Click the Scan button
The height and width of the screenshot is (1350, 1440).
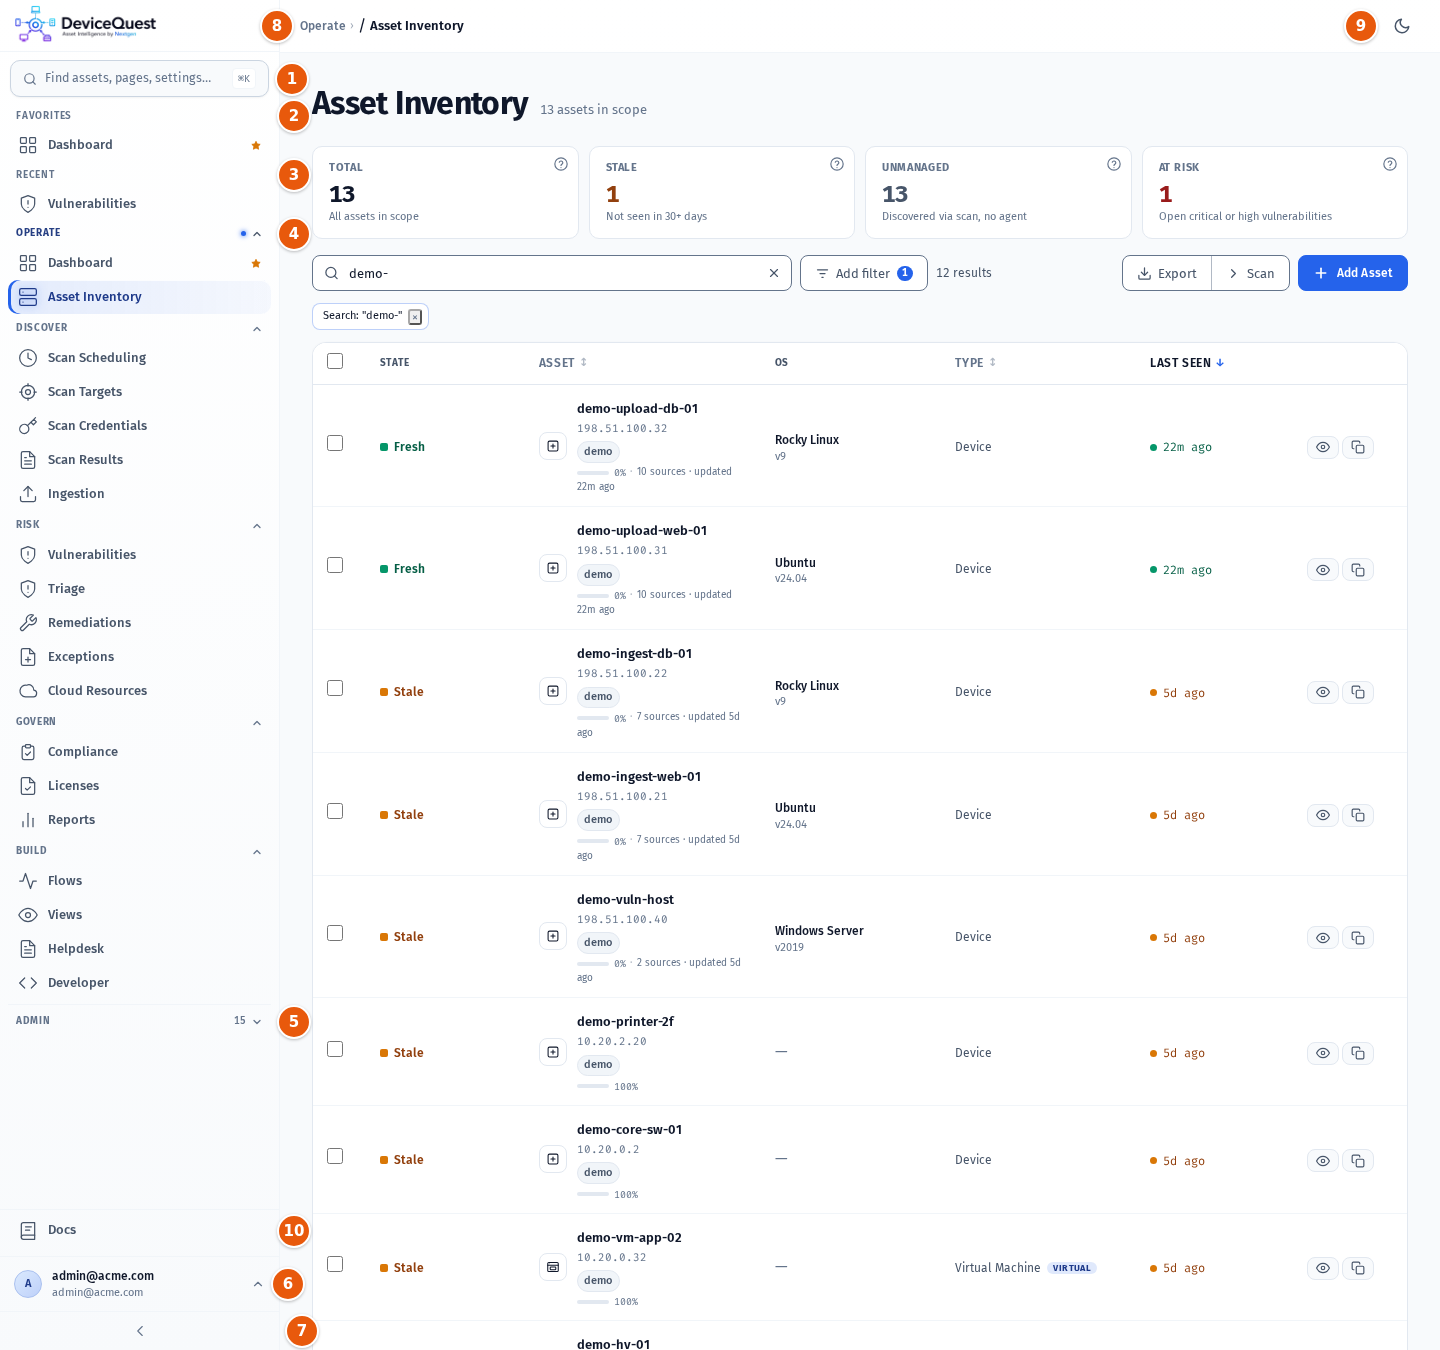tap(1250, 273)
